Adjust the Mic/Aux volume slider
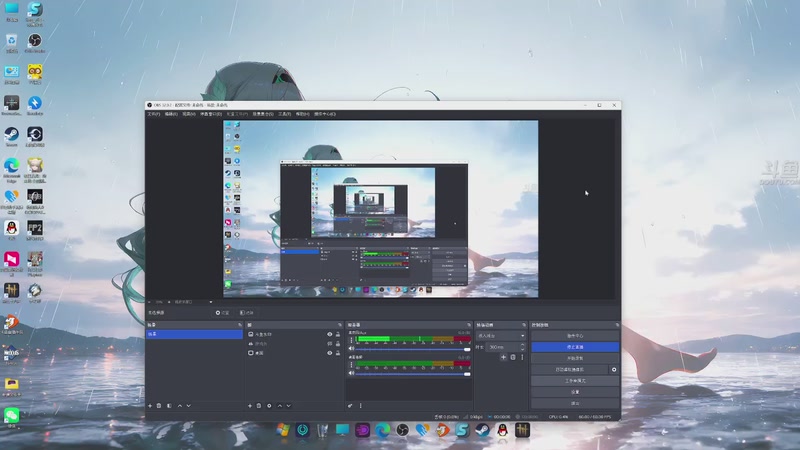 pos(413,349)
